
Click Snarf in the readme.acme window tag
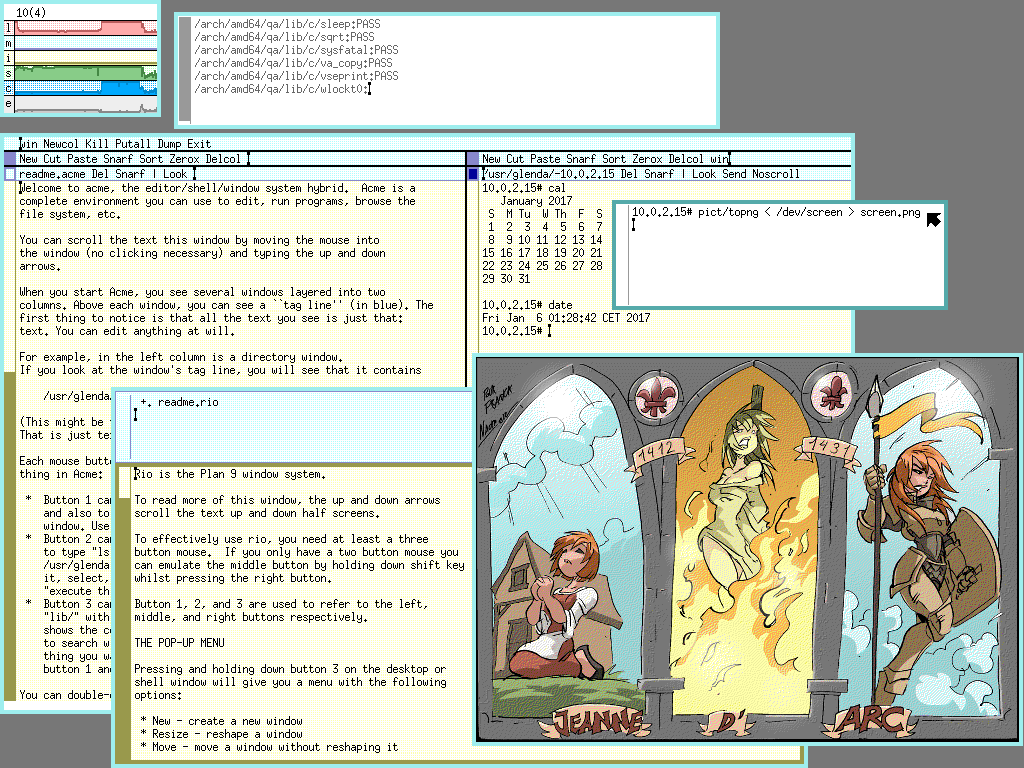pyautogui.click(x=130, y=174)
